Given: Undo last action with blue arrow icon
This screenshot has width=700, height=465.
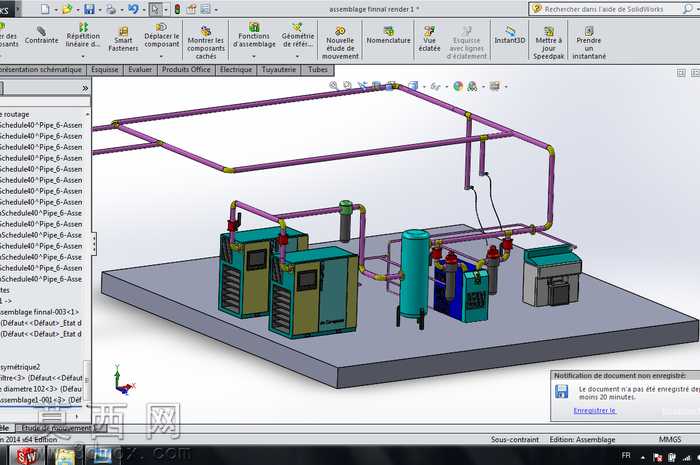Looking at the screenshot, I should coord(133,8).
